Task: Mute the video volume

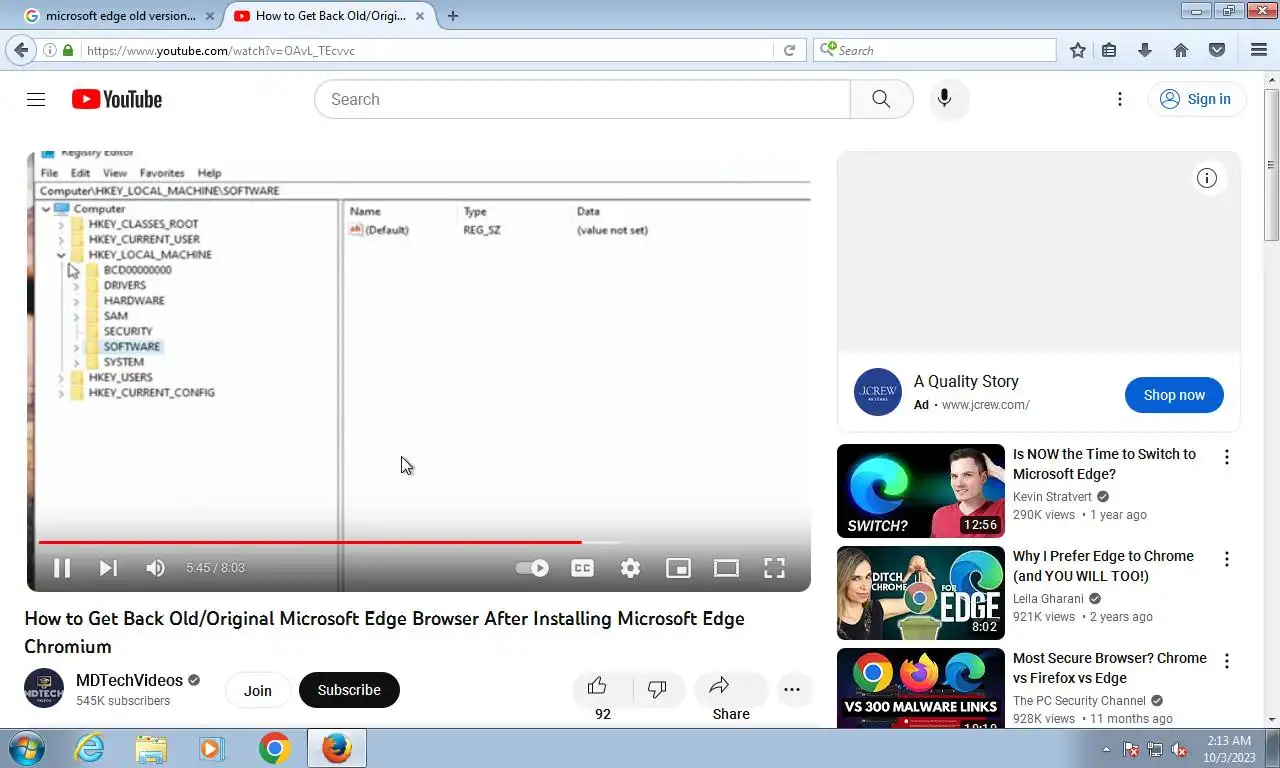Action: click(x=155, y=568)
